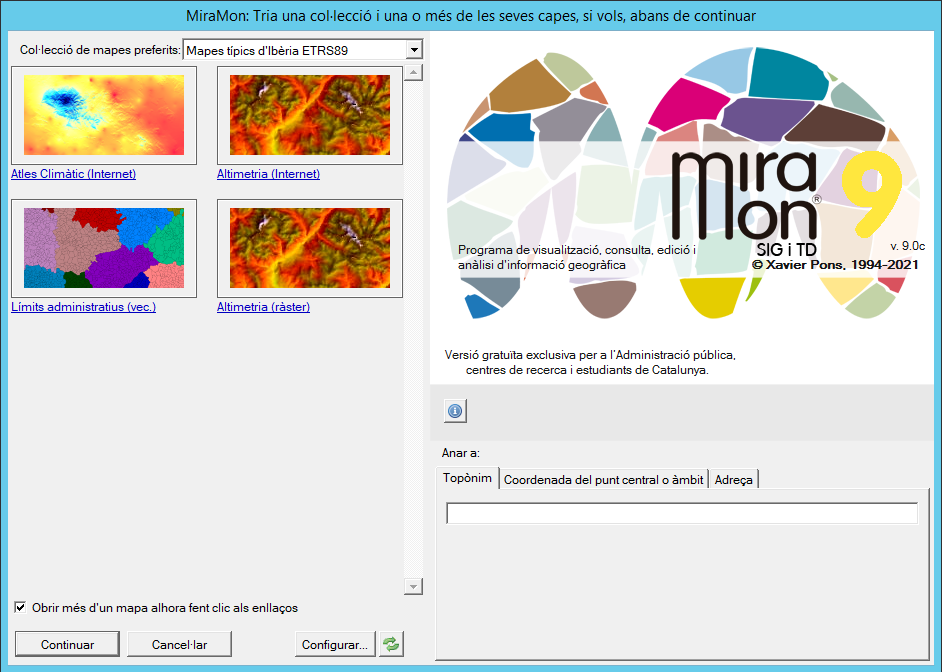This screenshot has height=672, width=942.
Task: Click the Continuar button
Action: pyautogui.click(x=67, y=644)
